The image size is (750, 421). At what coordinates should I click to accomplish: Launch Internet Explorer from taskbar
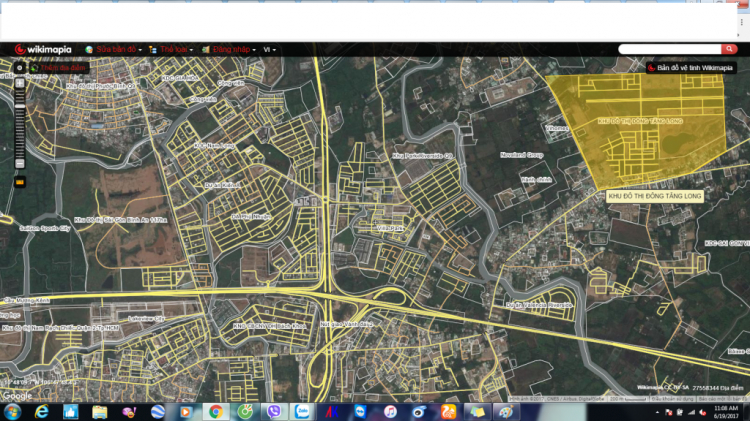(x=42, y=412)
